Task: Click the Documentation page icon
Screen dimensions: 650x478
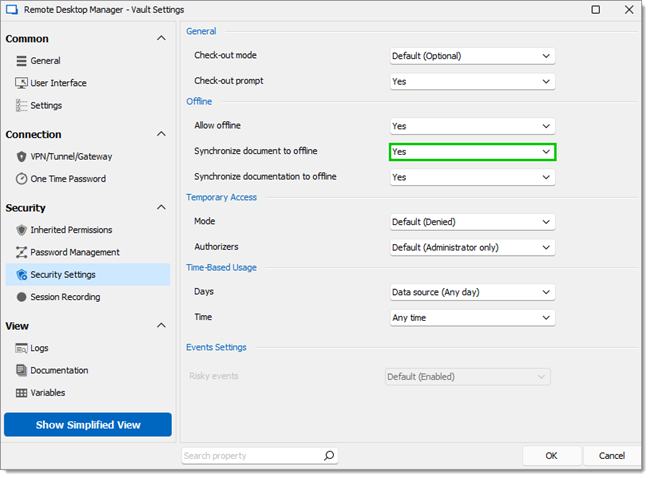Action: point(21,370)
